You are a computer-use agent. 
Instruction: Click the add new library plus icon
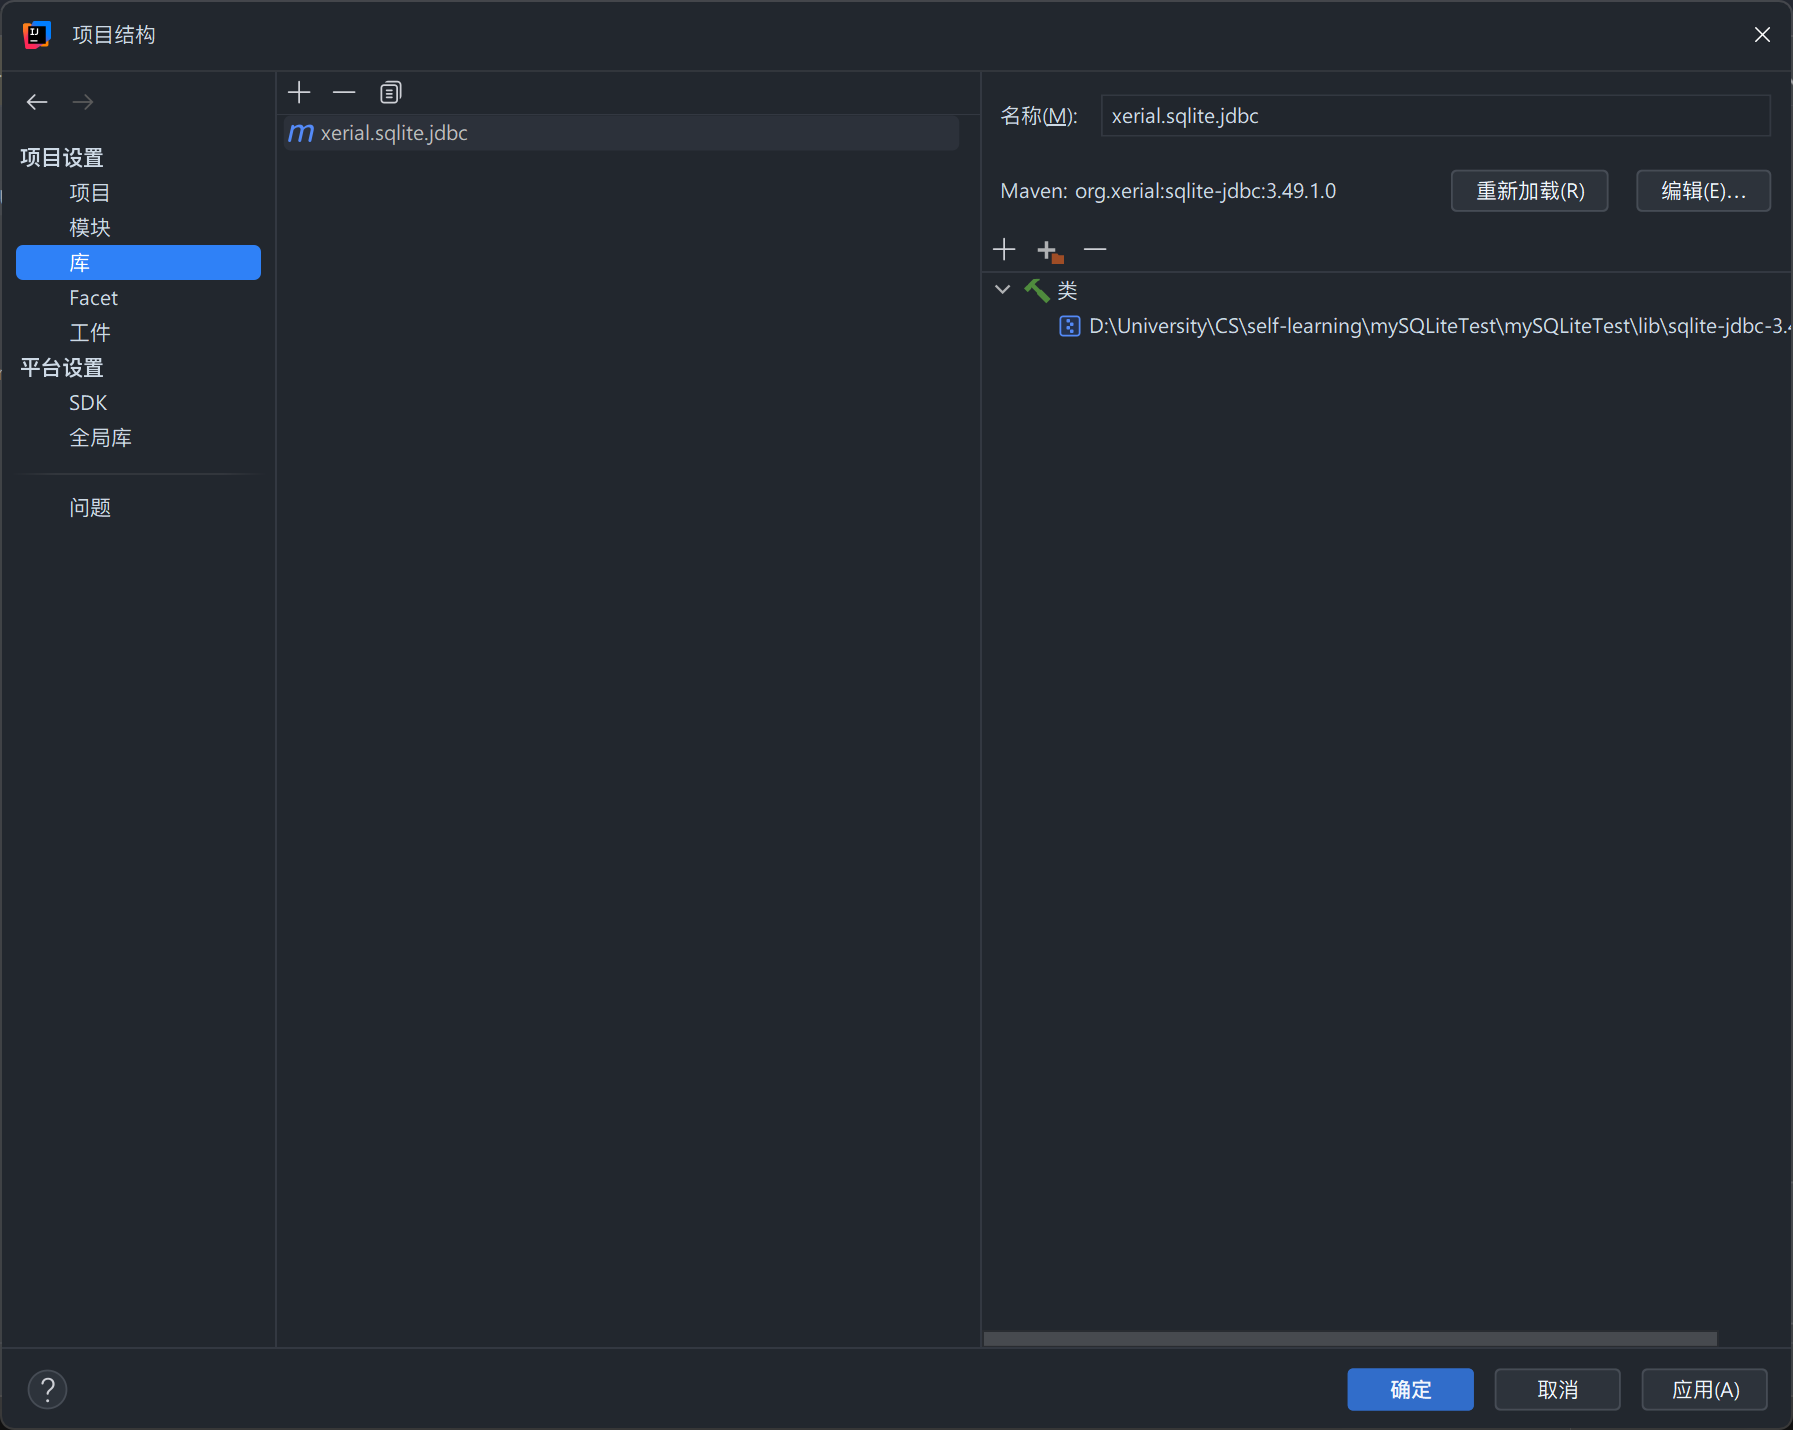tap(299, 93)
